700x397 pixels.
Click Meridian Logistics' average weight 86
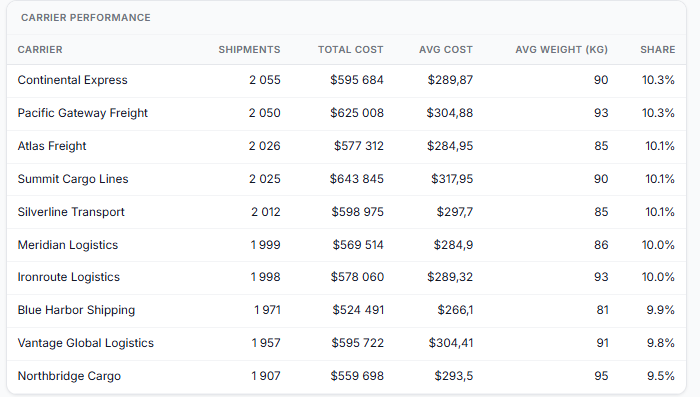click(601, 245)
